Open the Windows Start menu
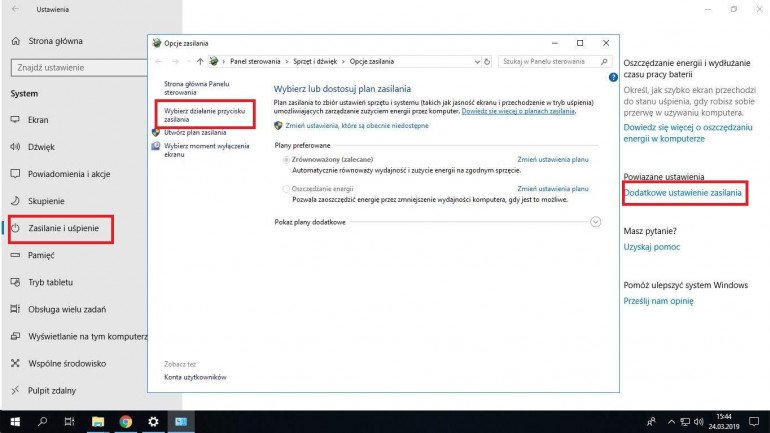The width and height of the screenshot is (770, 433). pyautogui.click(x=15, y=422)
